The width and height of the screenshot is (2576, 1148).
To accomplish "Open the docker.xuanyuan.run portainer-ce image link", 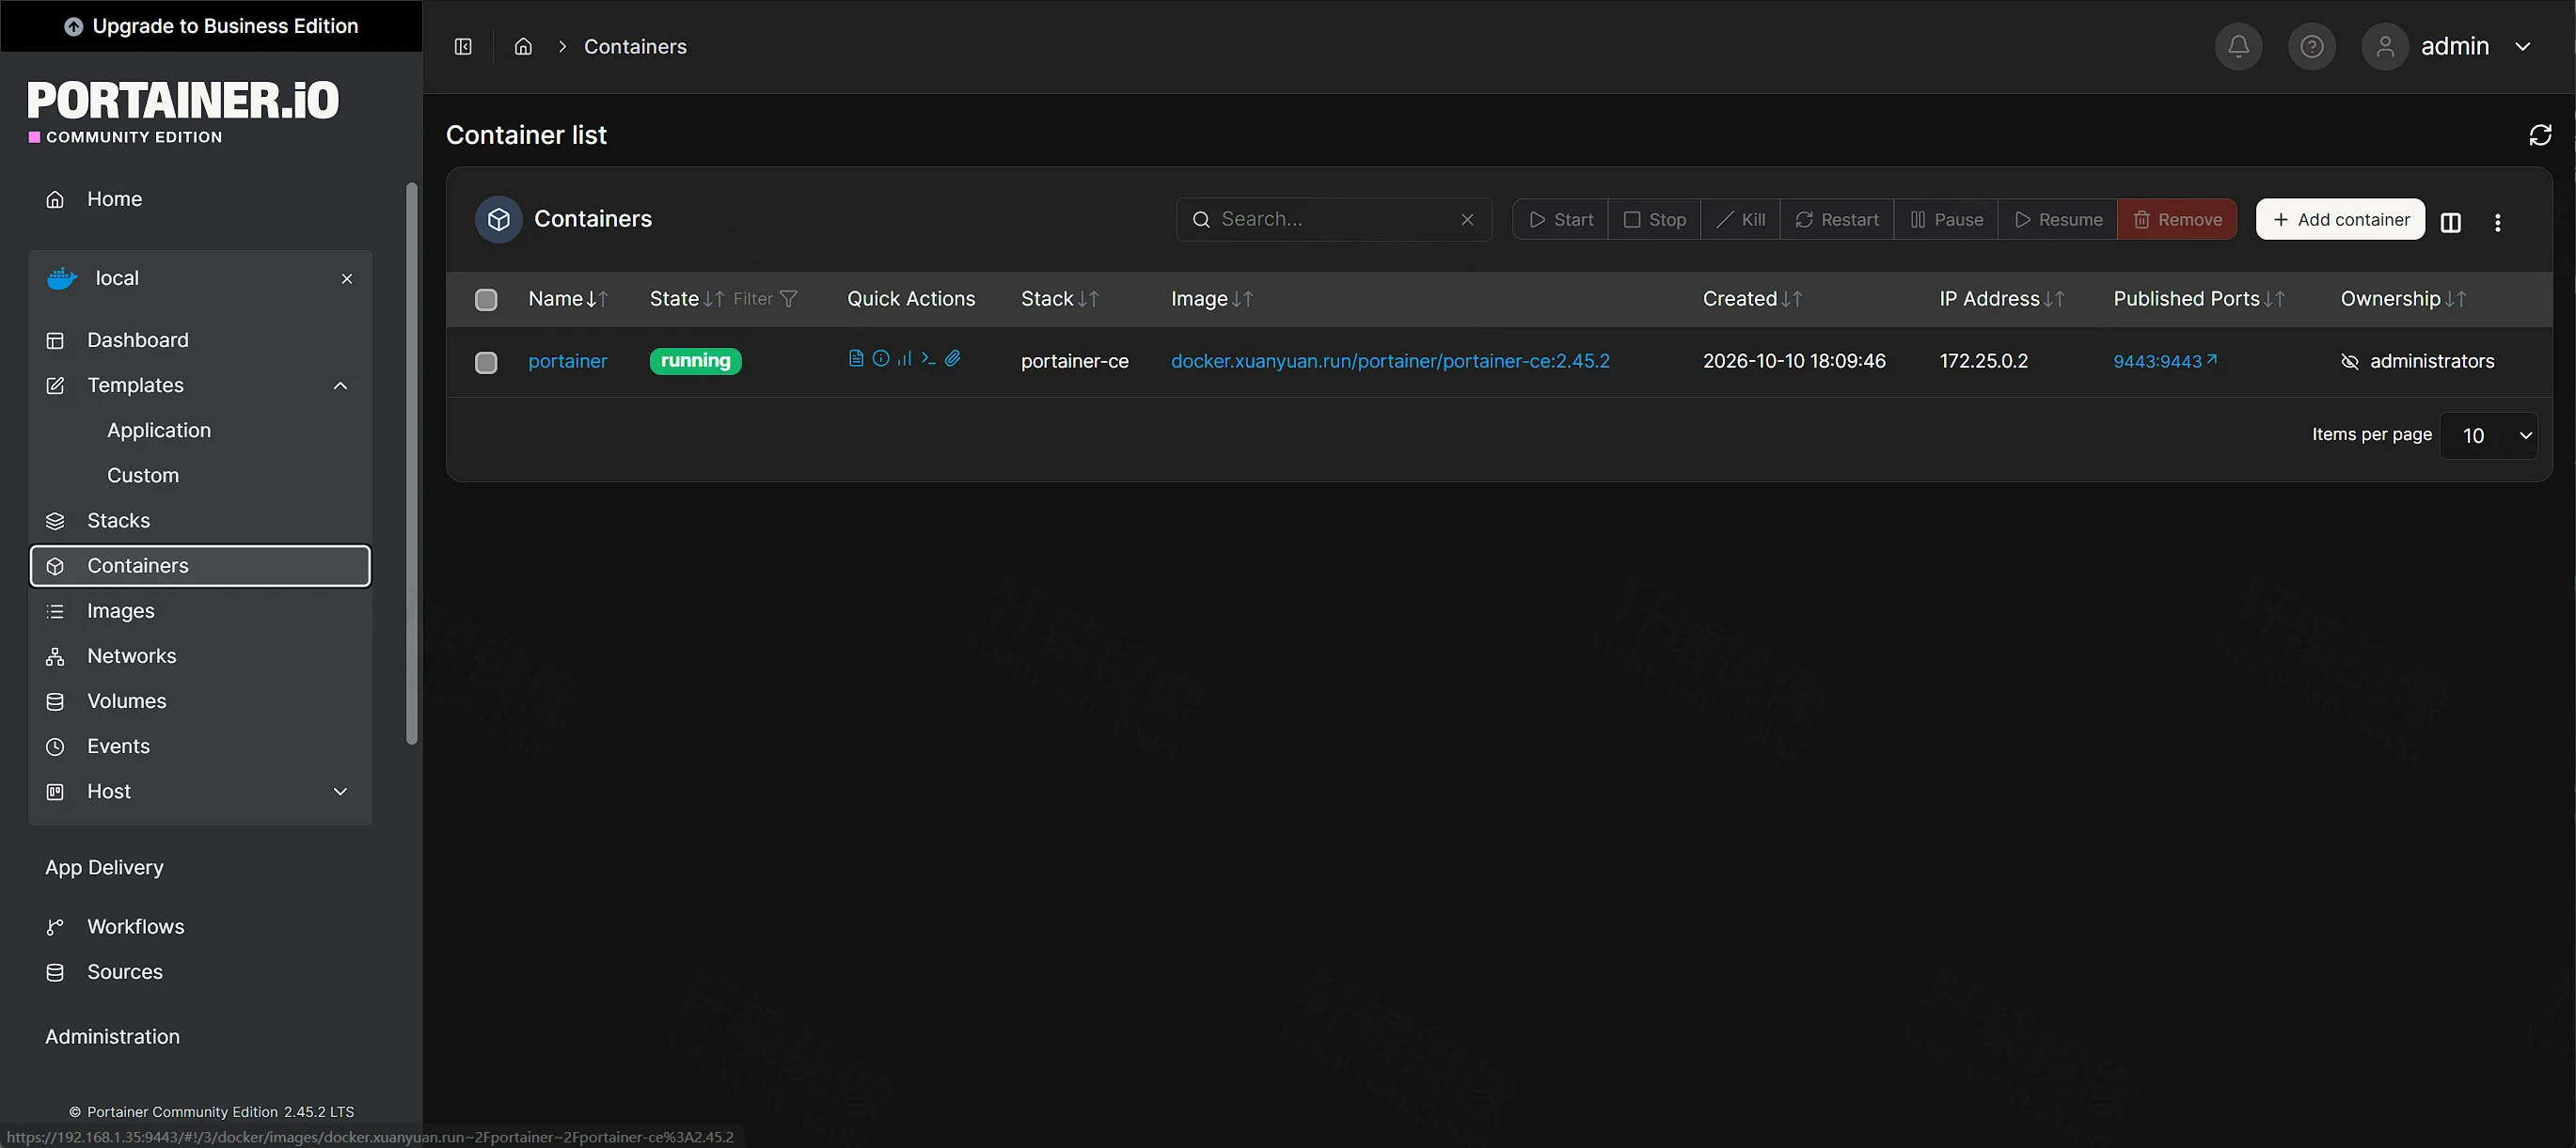I will point(1390,361).
